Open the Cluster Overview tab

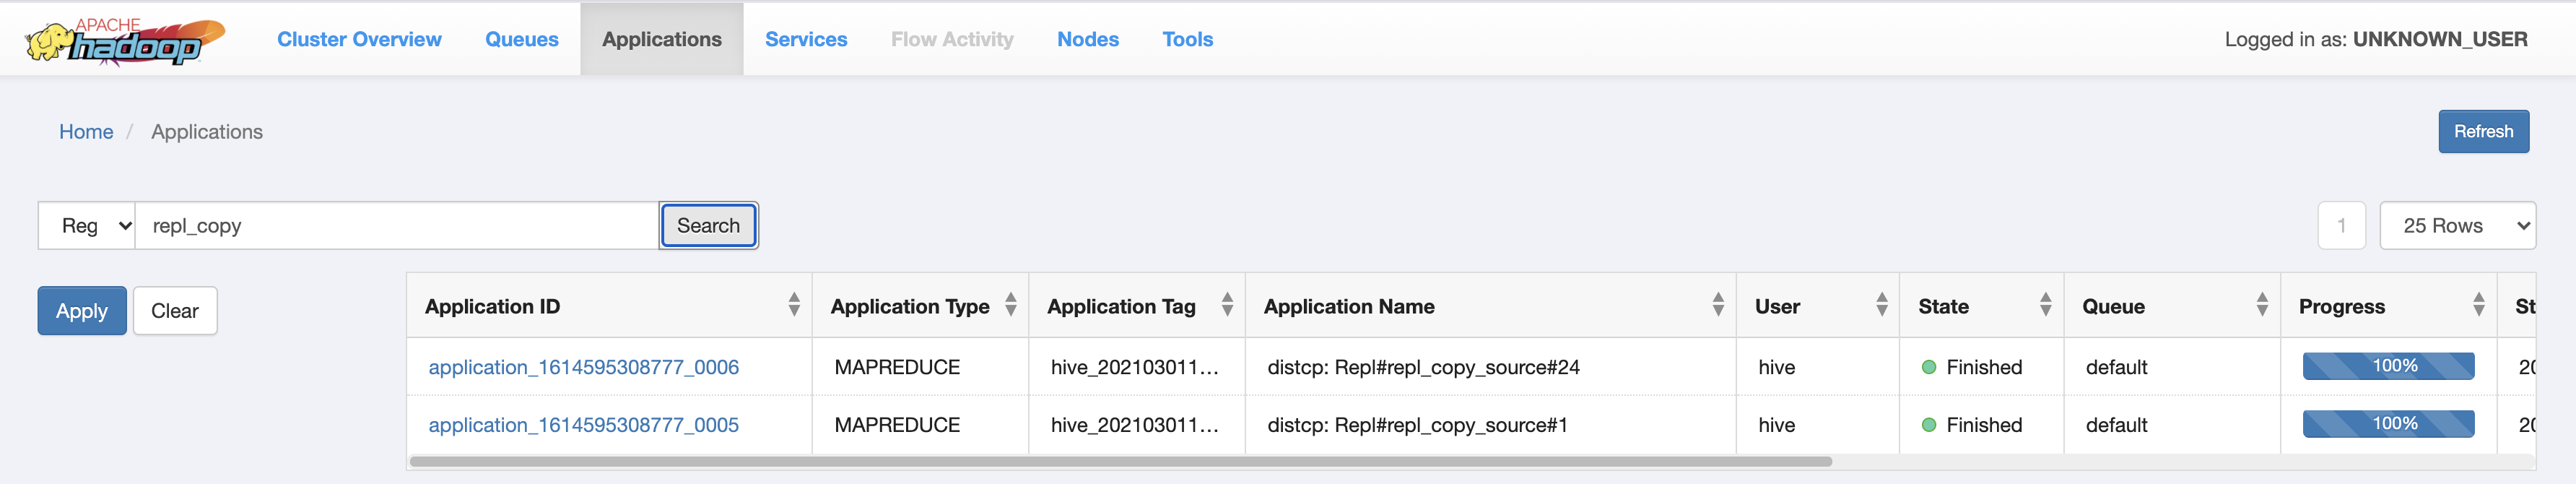click(359, 39)
